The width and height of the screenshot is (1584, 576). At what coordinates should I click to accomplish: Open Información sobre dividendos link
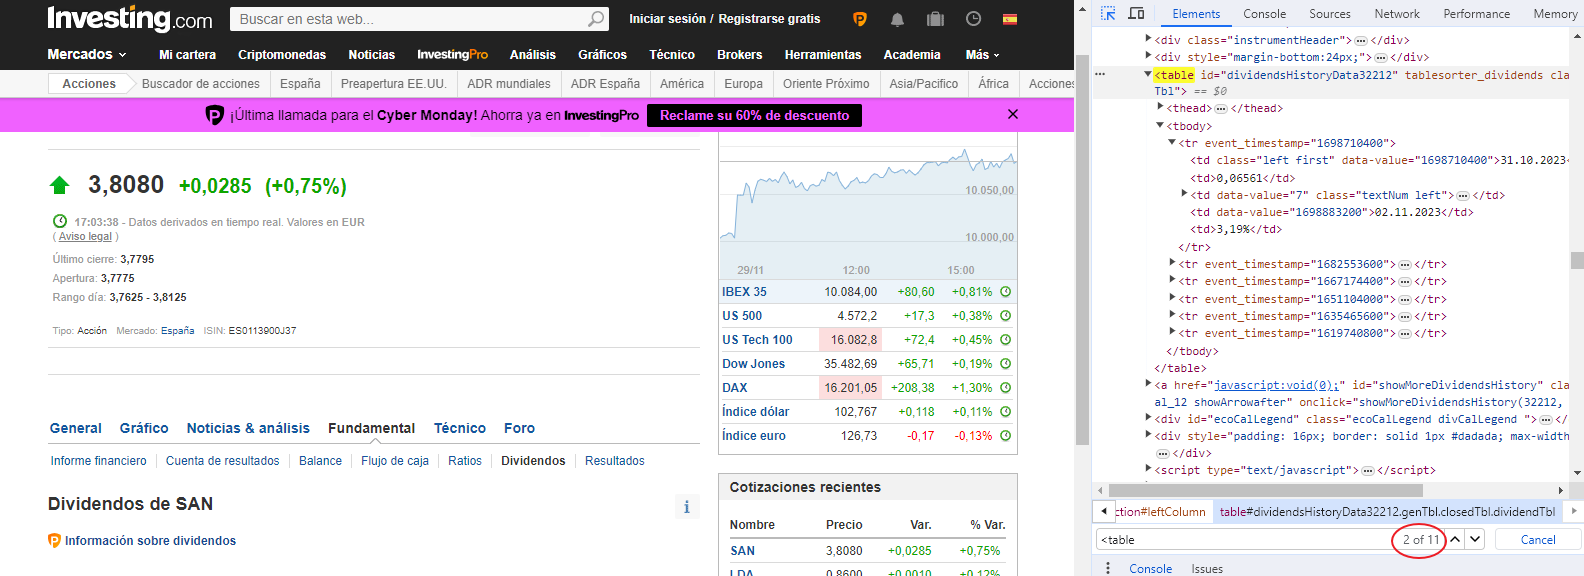click(x=150, y=541)
